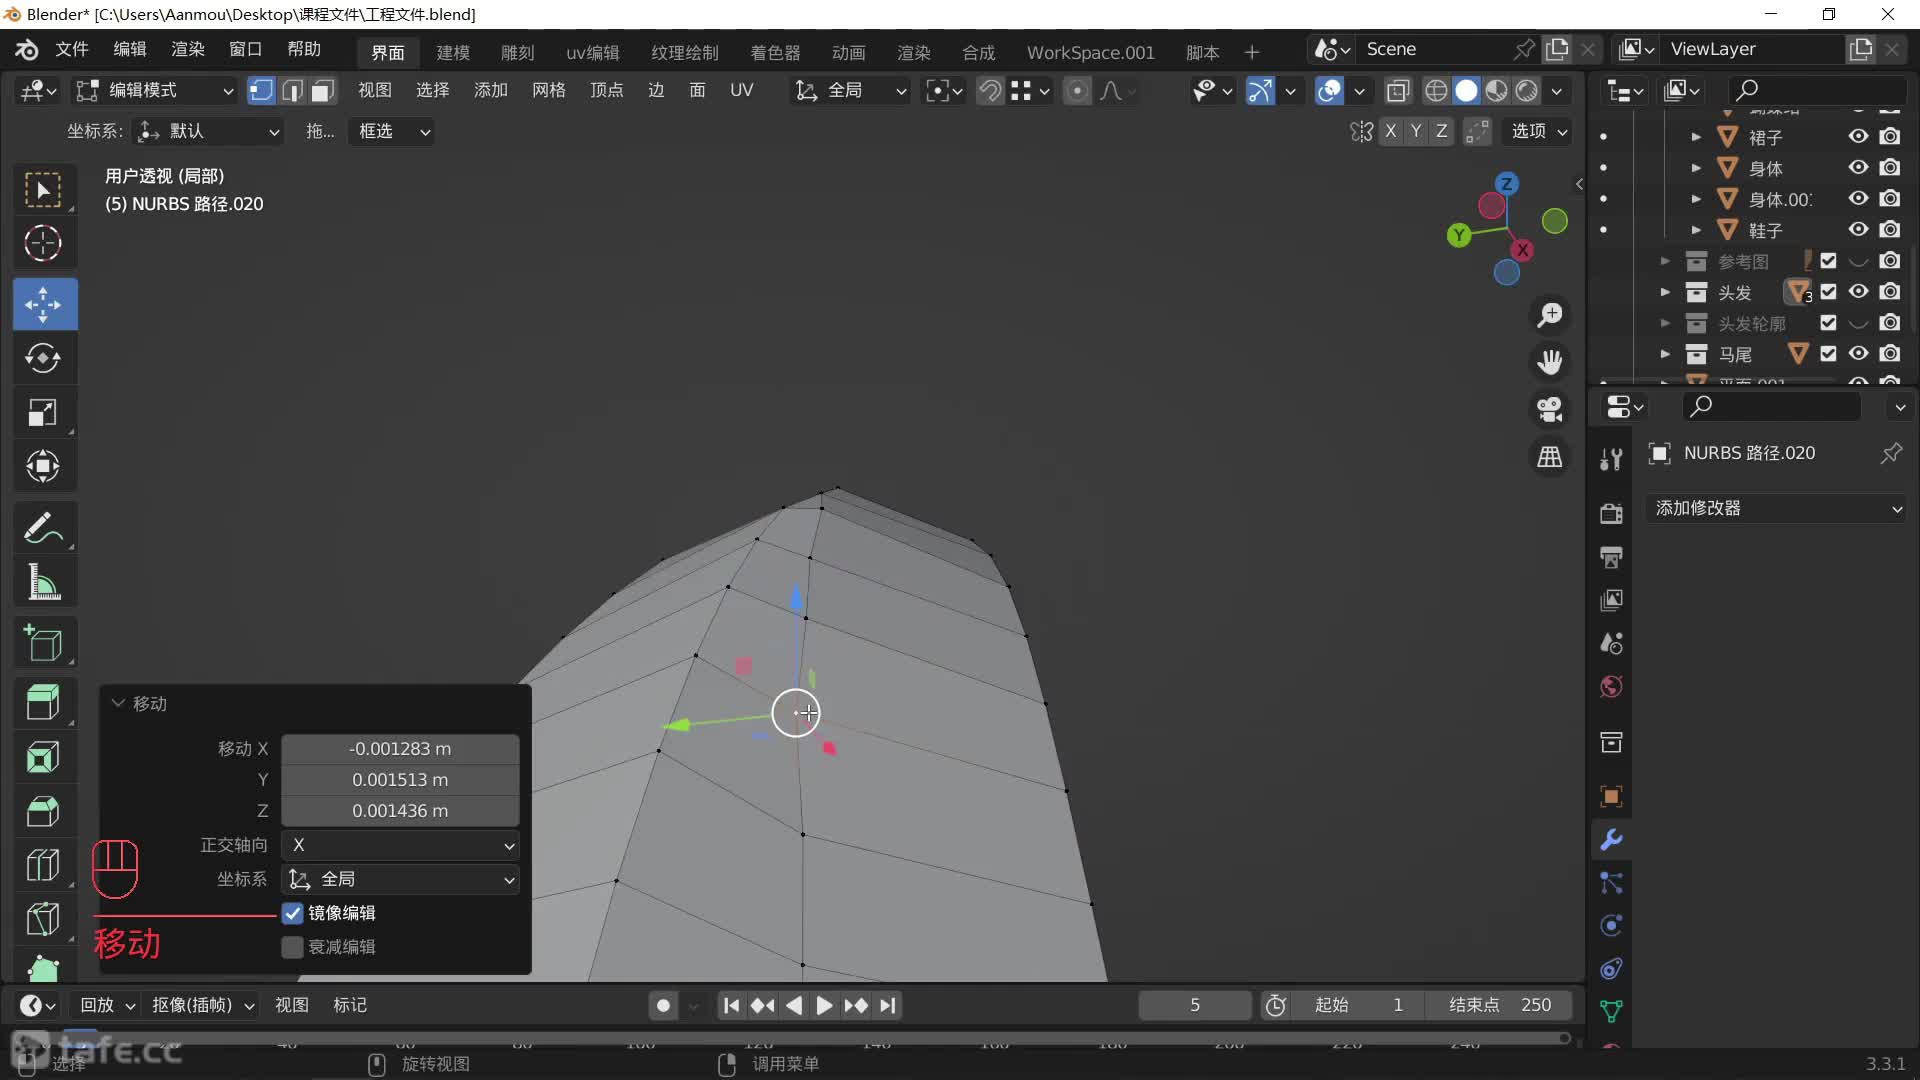Select the Scale tool
Viewport: 1920px width, 1080px height.
coord(43,412)
